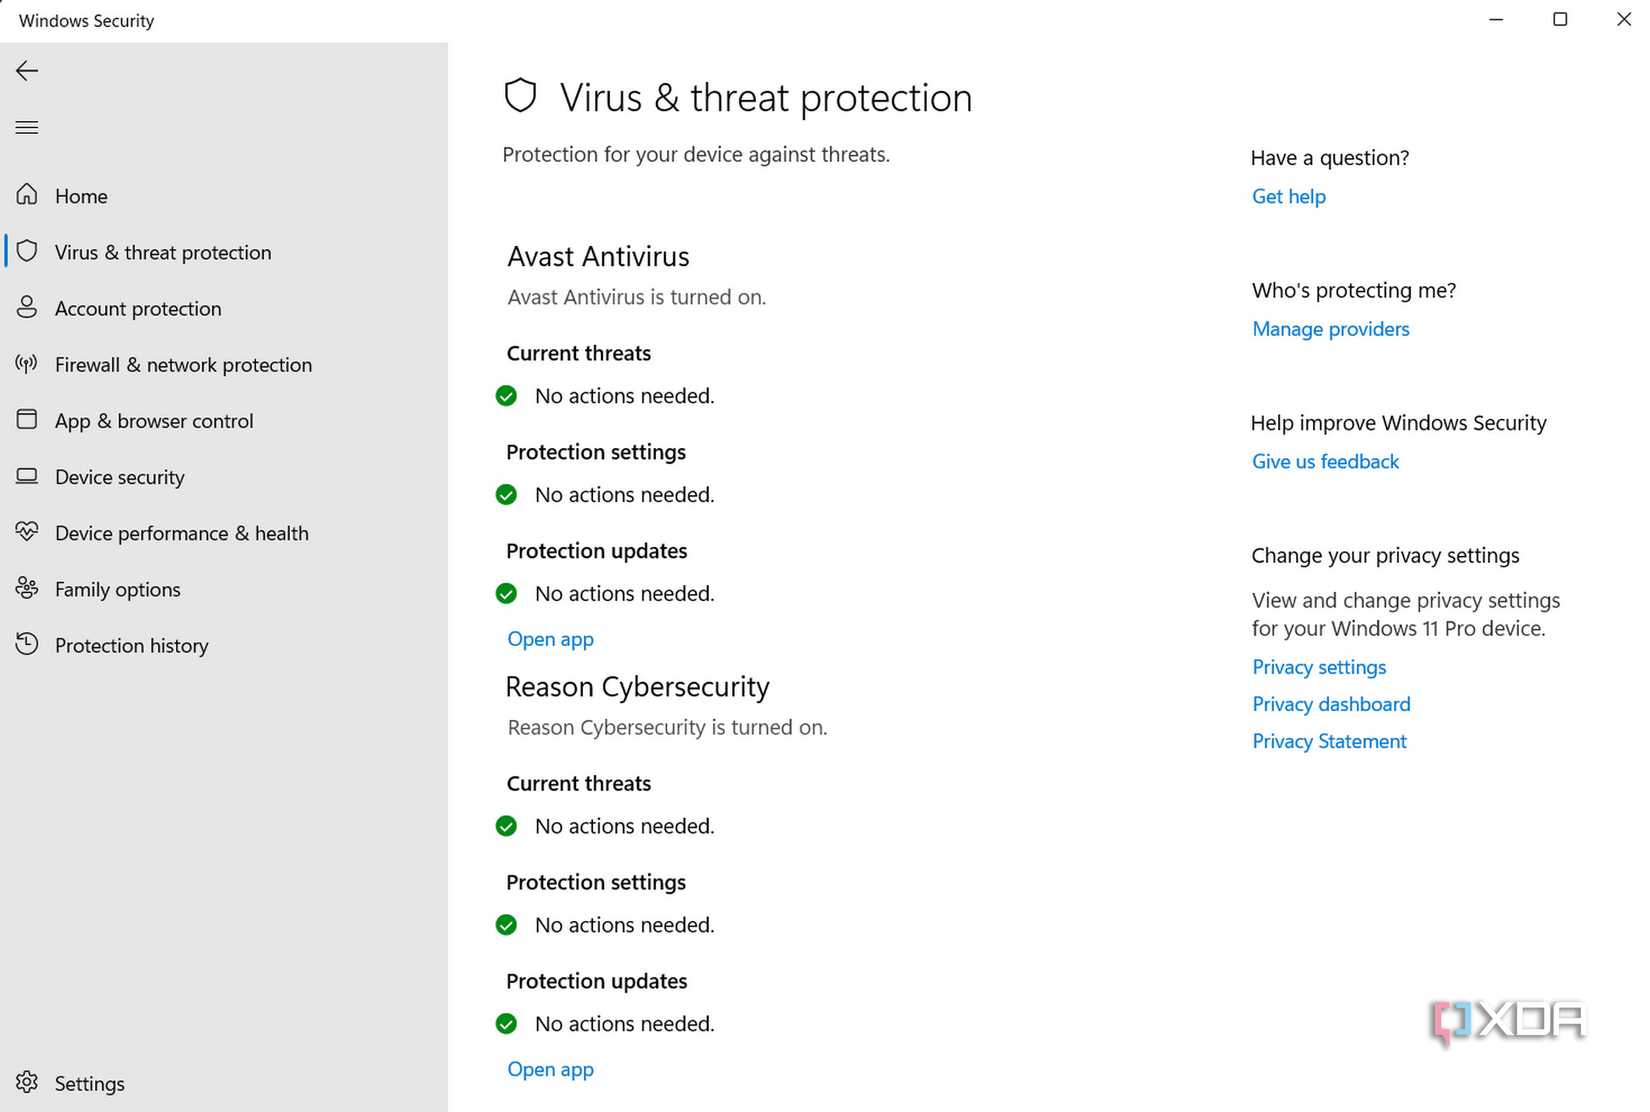Go to the Home icon
This screenshot has height=1112, width=1650.
(27, 195)
